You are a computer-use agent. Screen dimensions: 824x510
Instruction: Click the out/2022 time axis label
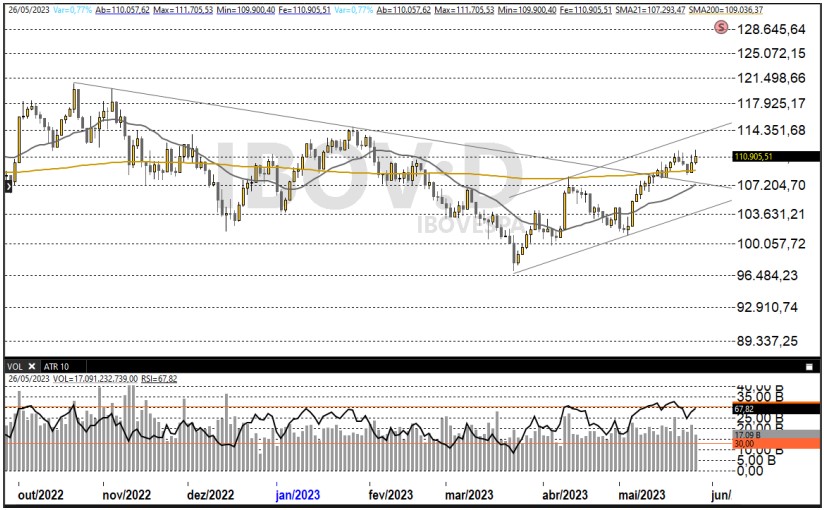pyautogui.click(x=40, y=495)
